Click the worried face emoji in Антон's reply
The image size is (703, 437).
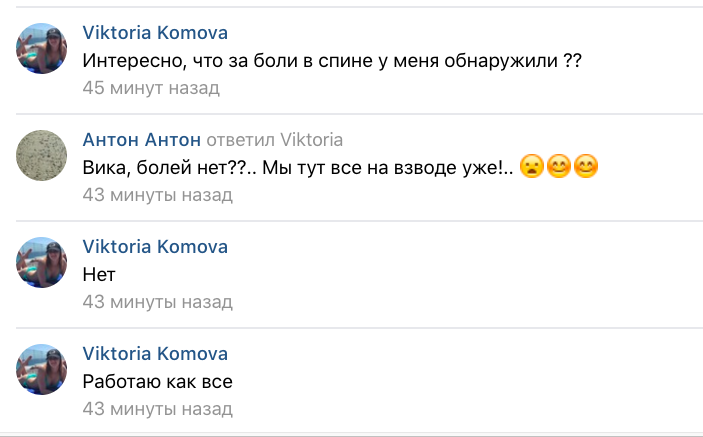[x=532, y=167]
